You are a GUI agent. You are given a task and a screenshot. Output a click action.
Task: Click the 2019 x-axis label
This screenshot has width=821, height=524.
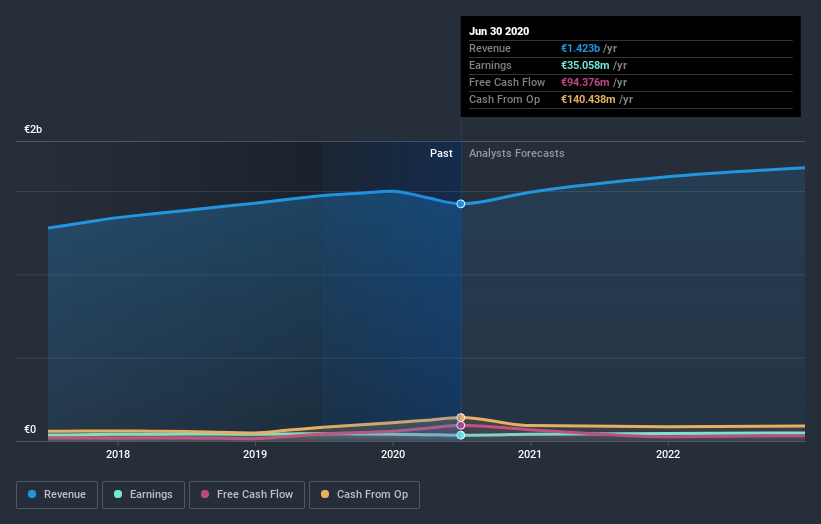point(255,454)
